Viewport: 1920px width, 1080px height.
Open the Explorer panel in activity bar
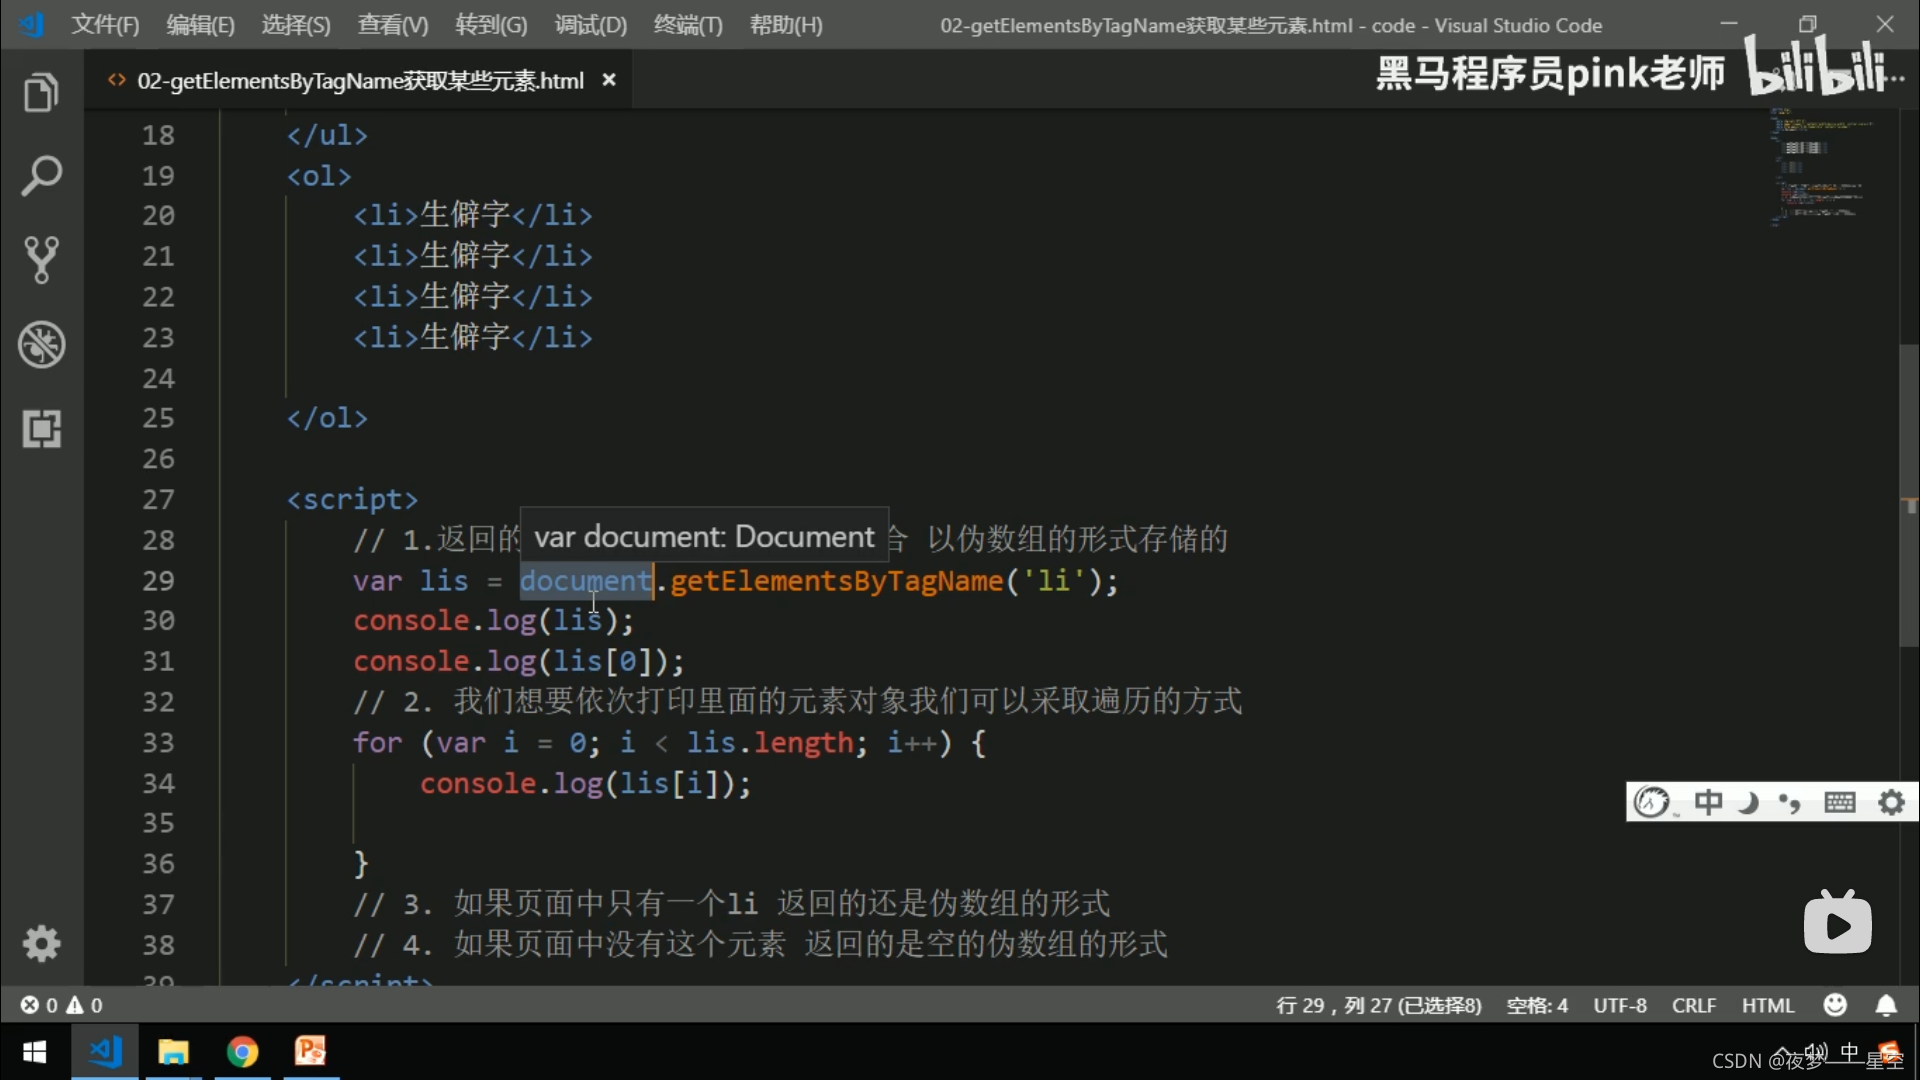point(41,93)
